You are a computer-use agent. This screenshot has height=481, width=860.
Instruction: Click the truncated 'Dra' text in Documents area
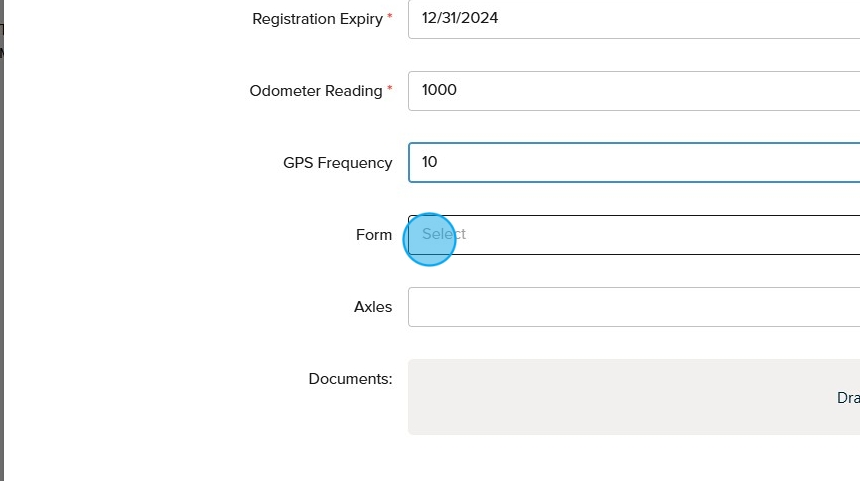click(x=848, y=398)
